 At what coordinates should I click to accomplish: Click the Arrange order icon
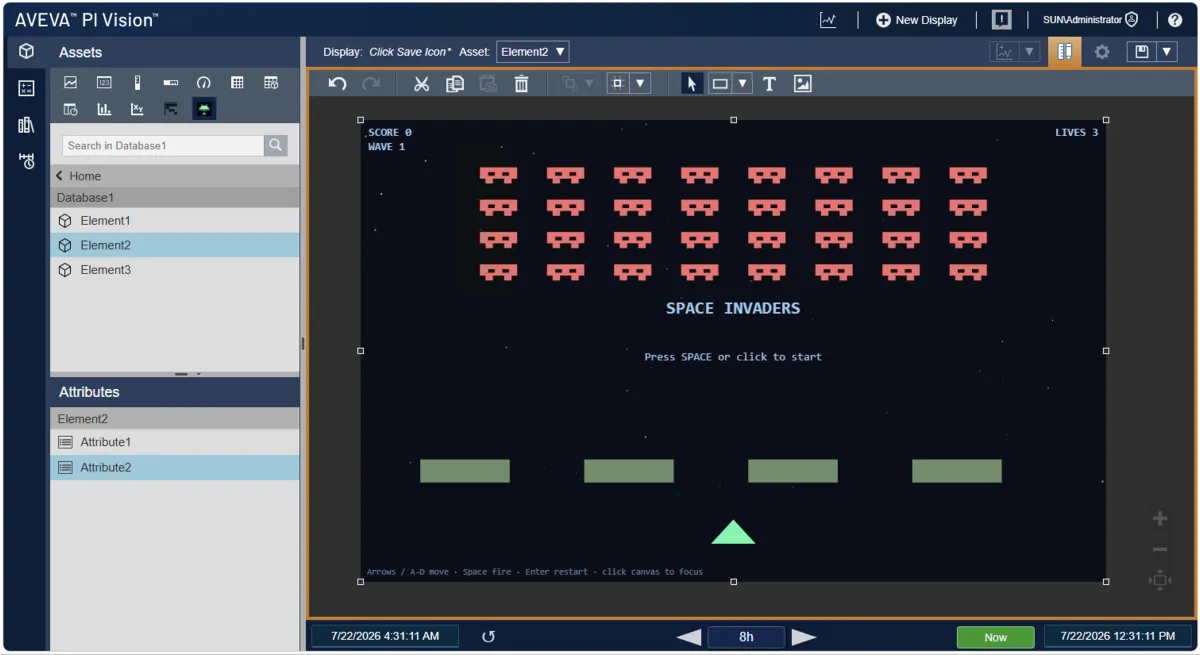[570, 84]
